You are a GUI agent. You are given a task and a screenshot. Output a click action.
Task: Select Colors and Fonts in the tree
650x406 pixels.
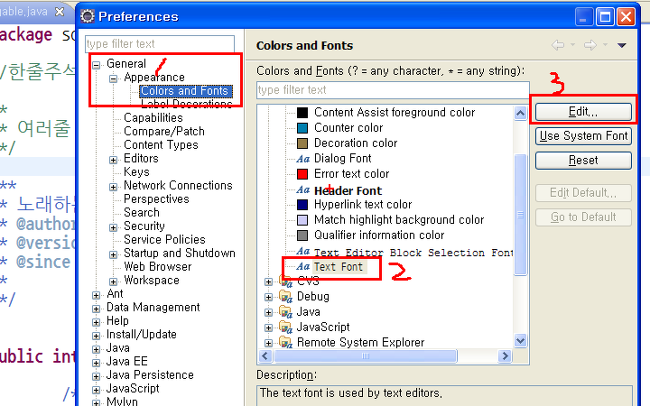pyautogui.click(x=185, y=91)
